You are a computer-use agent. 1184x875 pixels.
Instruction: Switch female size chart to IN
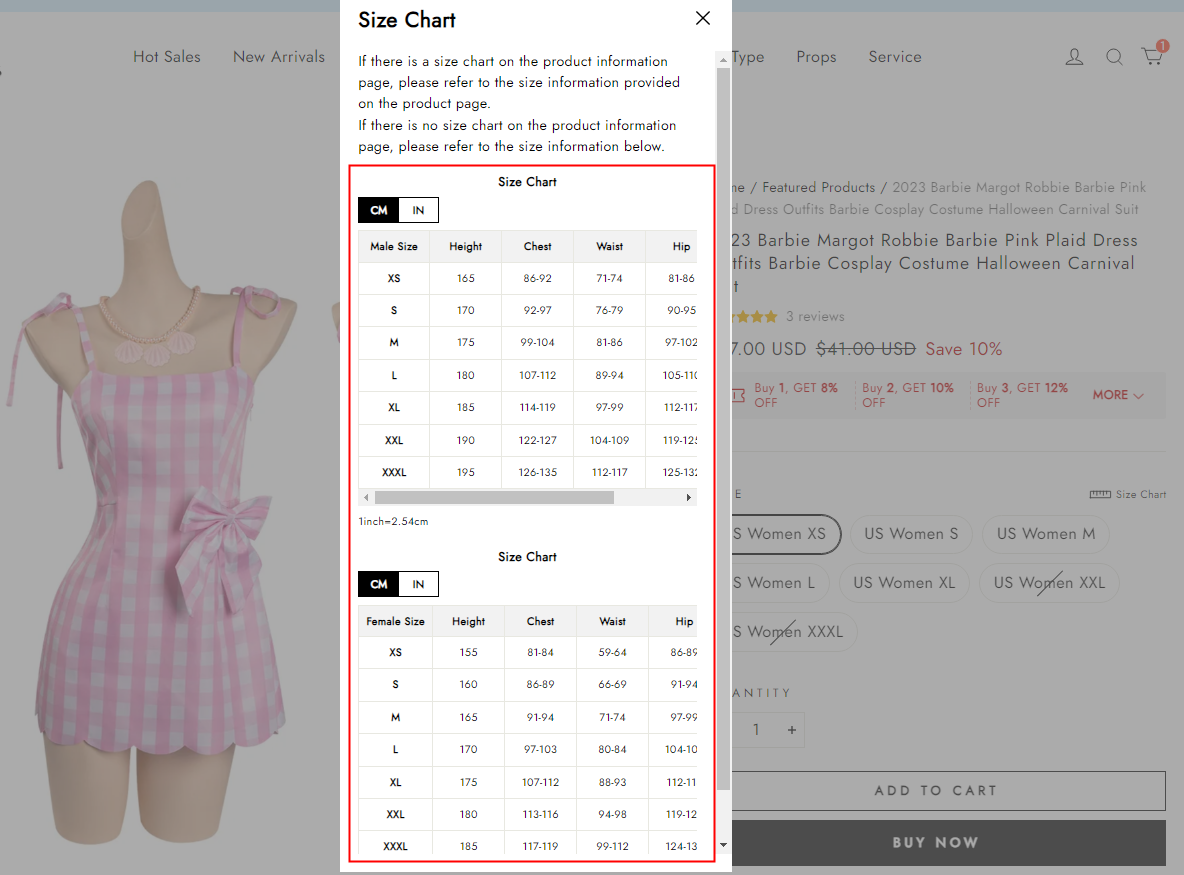[x=418, y=584]
